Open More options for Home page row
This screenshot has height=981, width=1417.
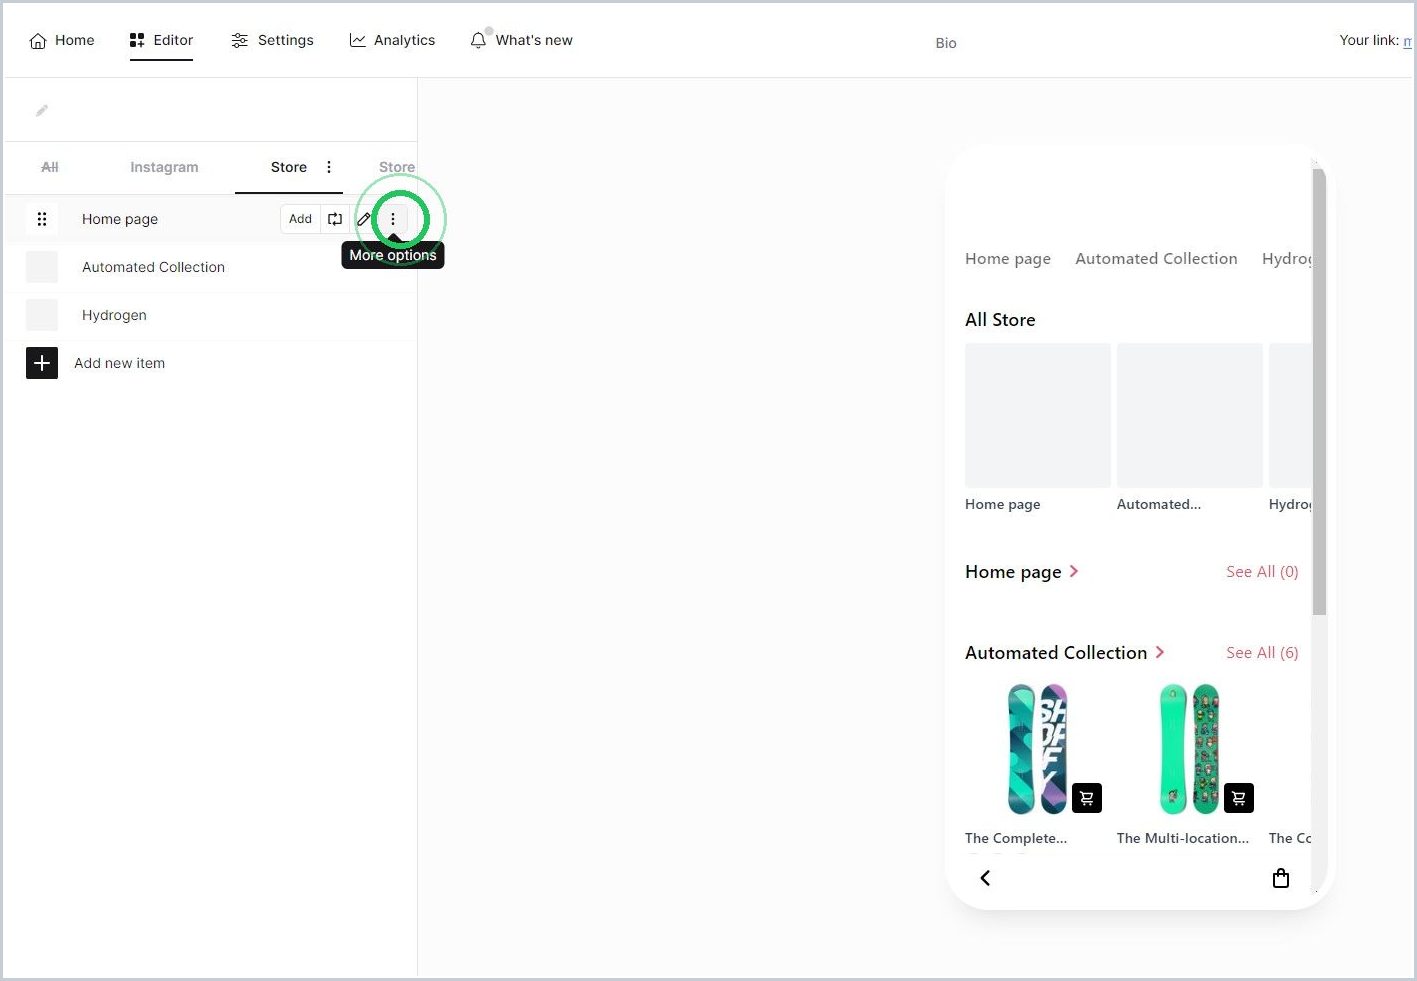[x=393, y=219]
